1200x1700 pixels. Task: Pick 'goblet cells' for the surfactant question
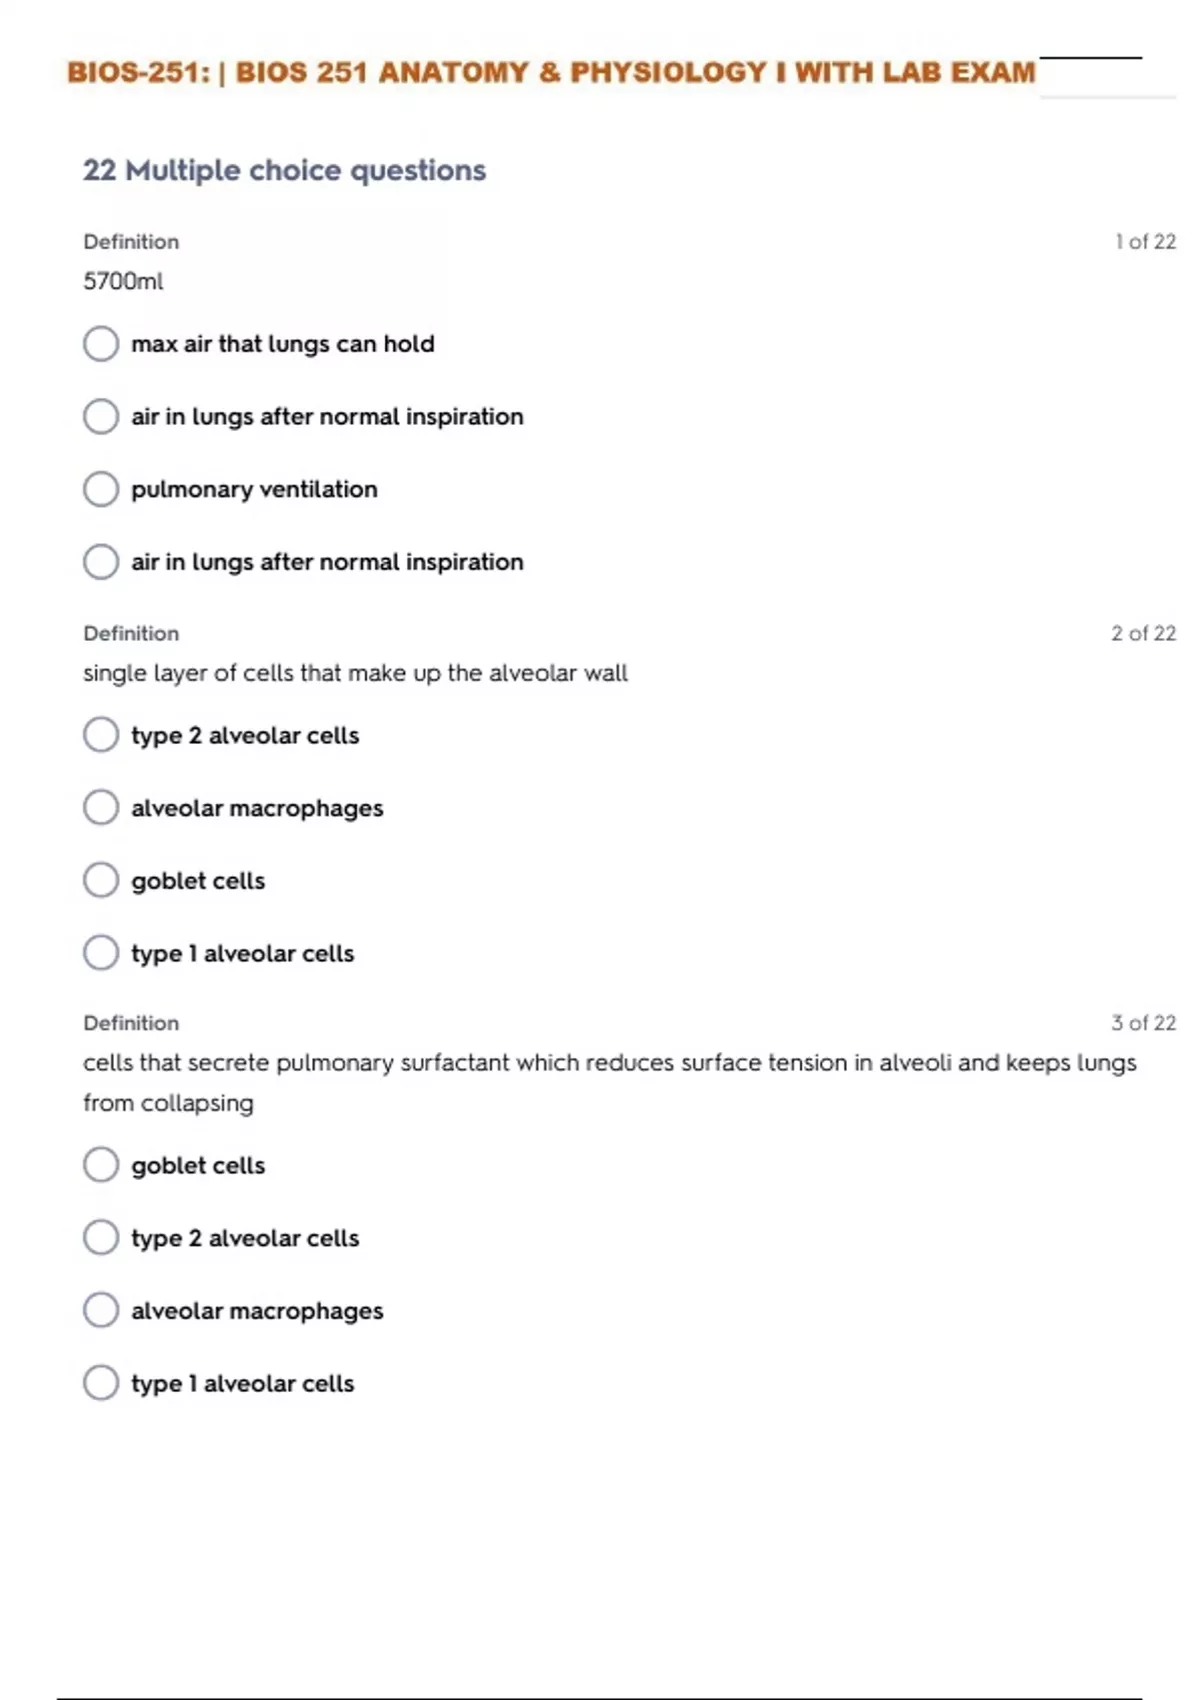point(101,1165)
